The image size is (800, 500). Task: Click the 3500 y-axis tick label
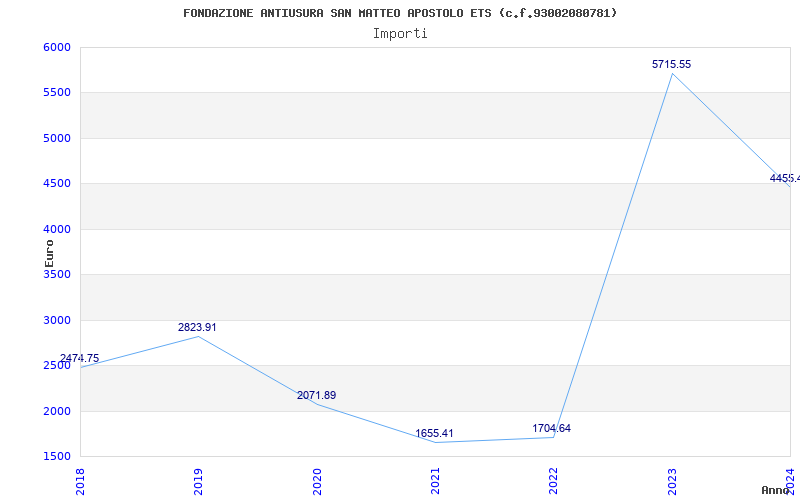(57, 275)
